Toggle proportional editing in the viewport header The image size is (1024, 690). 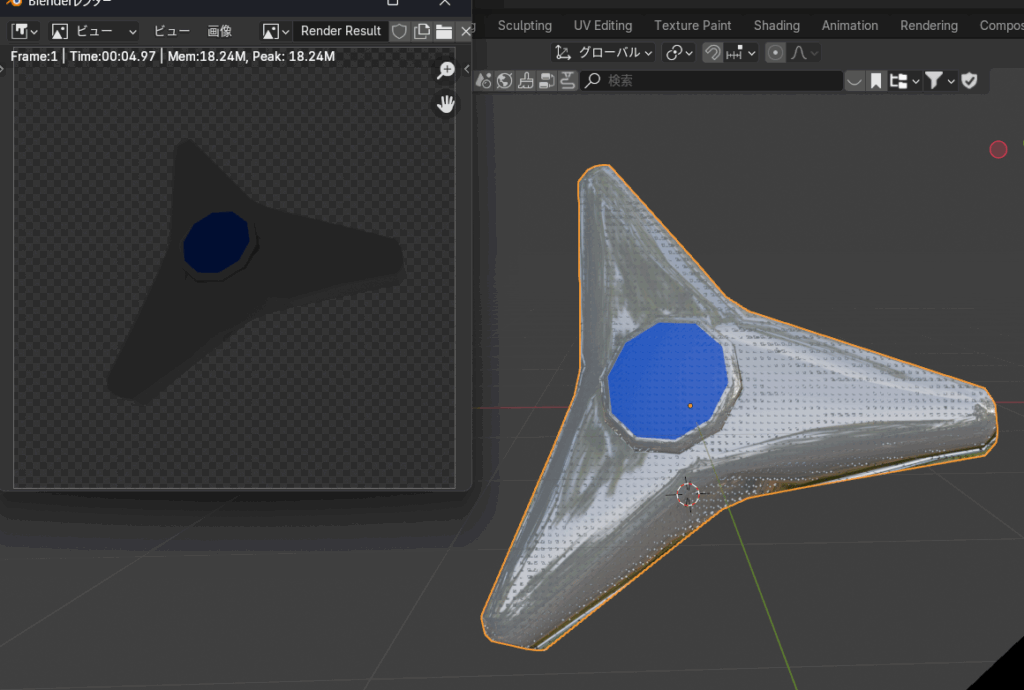[776, 53]
